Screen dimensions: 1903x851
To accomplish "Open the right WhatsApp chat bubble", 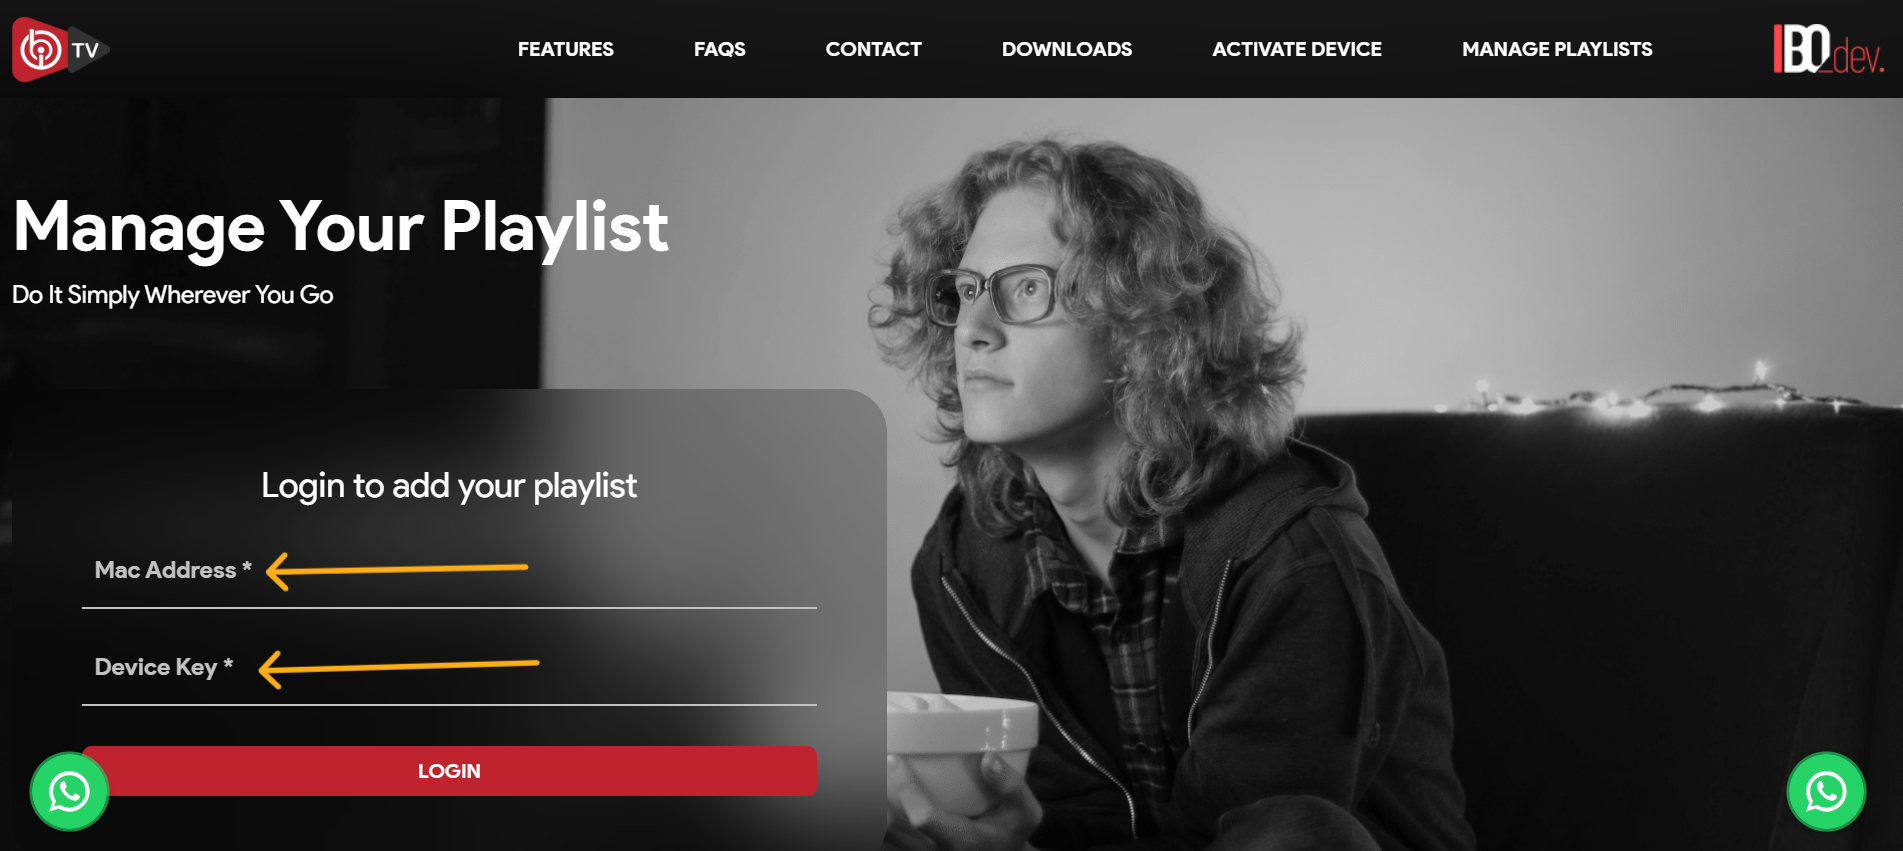I will click(x=1826, y=791).
